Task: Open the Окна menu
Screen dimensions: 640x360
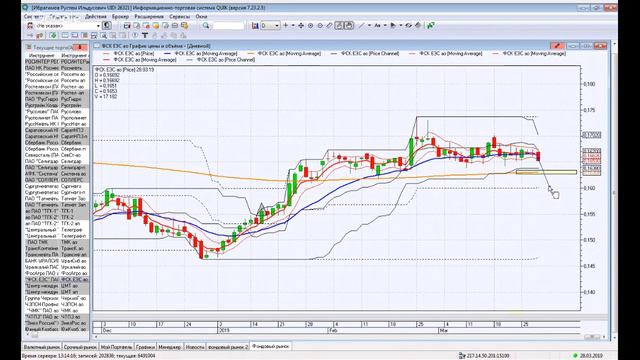Action: tap(201, 17)
